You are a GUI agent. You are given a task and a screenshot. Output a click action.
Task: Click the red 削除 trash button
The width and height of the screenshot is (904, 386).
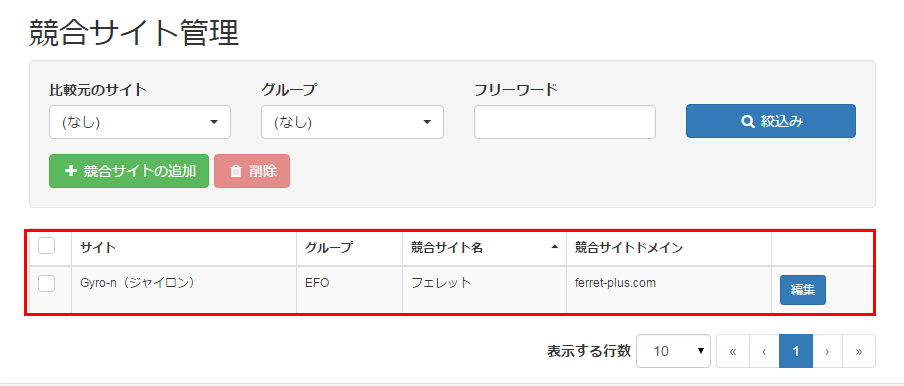click(252, 171)
